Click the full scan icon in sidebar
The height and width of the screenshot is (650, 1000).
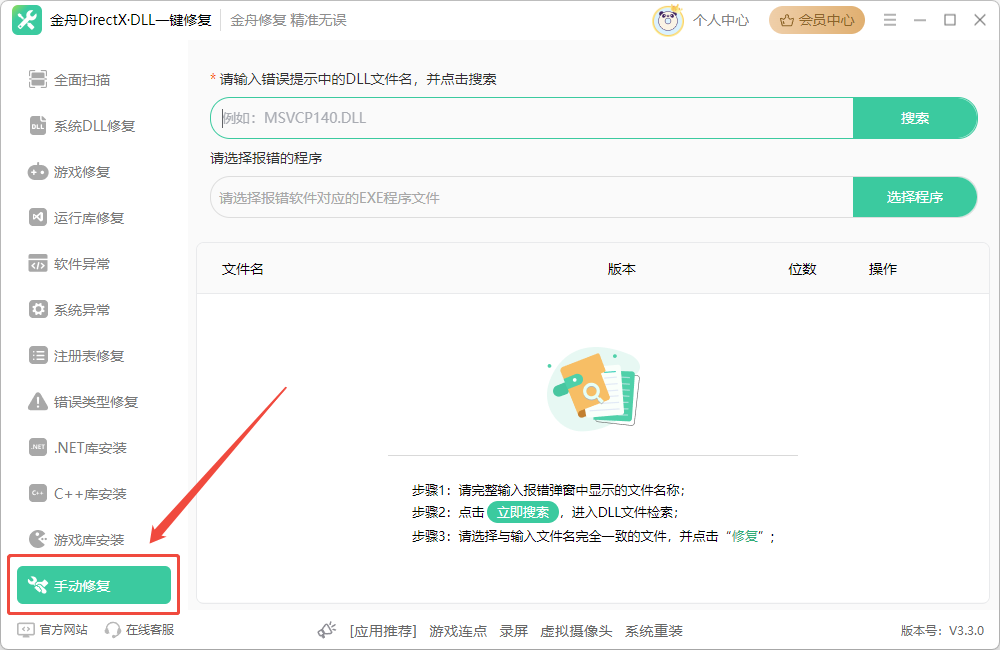pyautogui.click(x=38, y=80)
